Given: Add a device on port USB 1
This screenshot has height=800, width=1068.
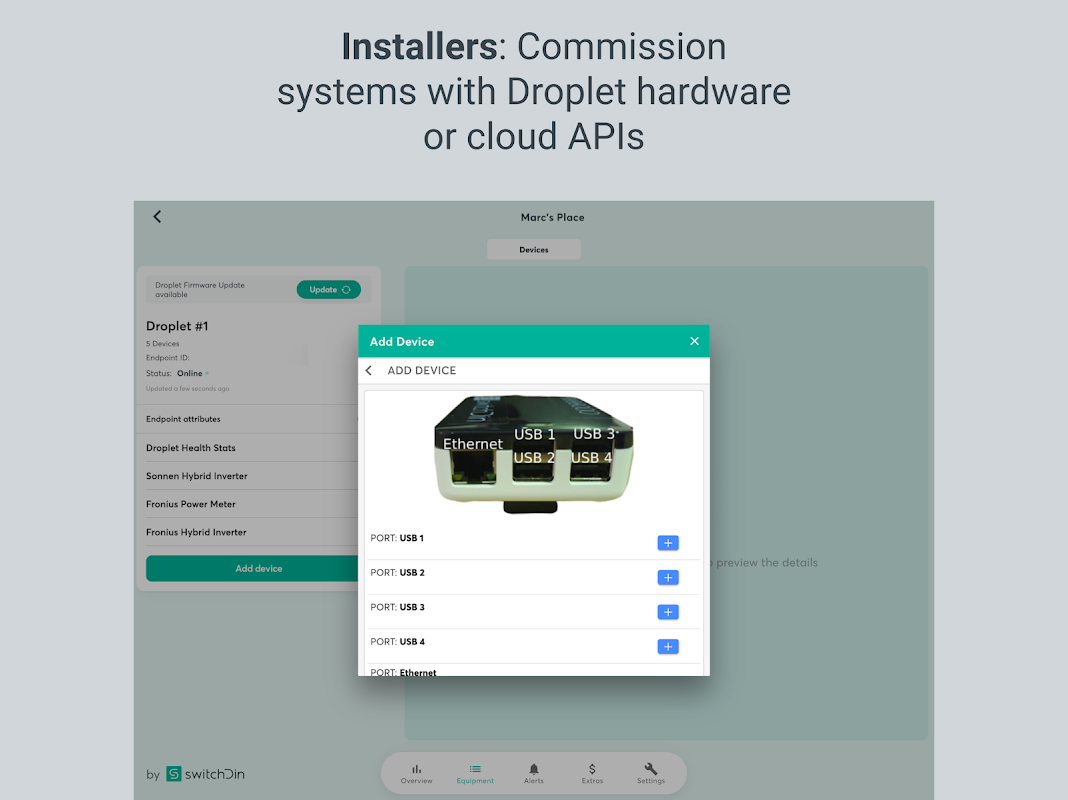Looking at the screenshot, I should [x=668, y=543].
